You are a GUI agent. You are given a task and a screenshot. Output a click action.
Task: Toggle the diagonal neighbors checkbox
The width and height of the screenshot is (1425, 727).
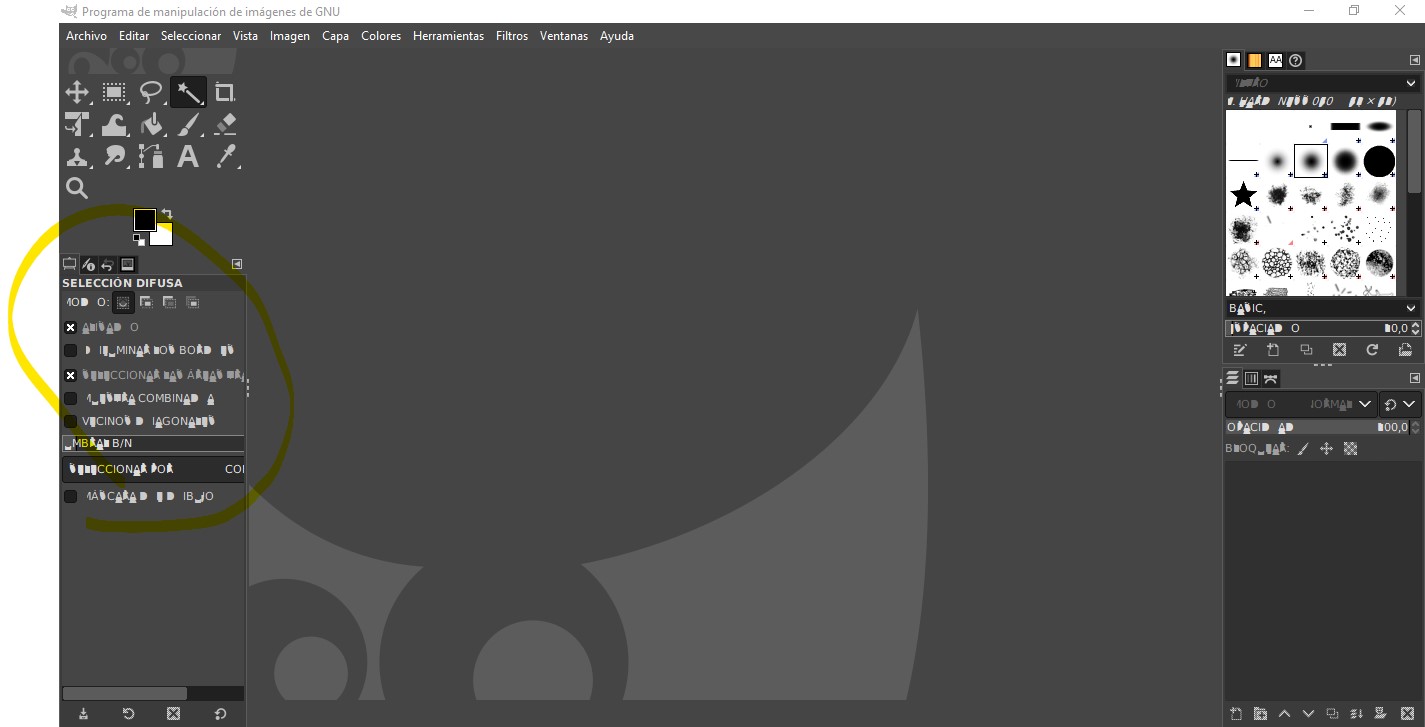pyautogui.click(x=70, y=421)
